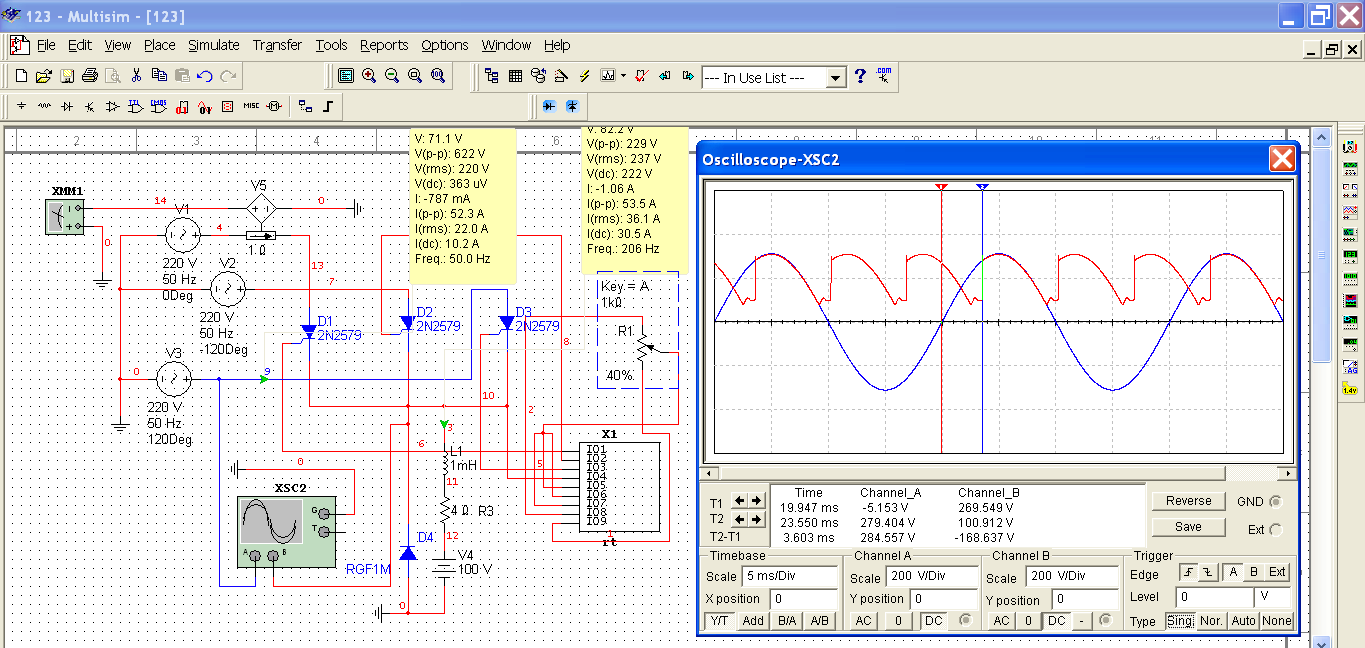
Task: Open the design toolbox hierarchy icon
Action: click(x=492, y=76)
